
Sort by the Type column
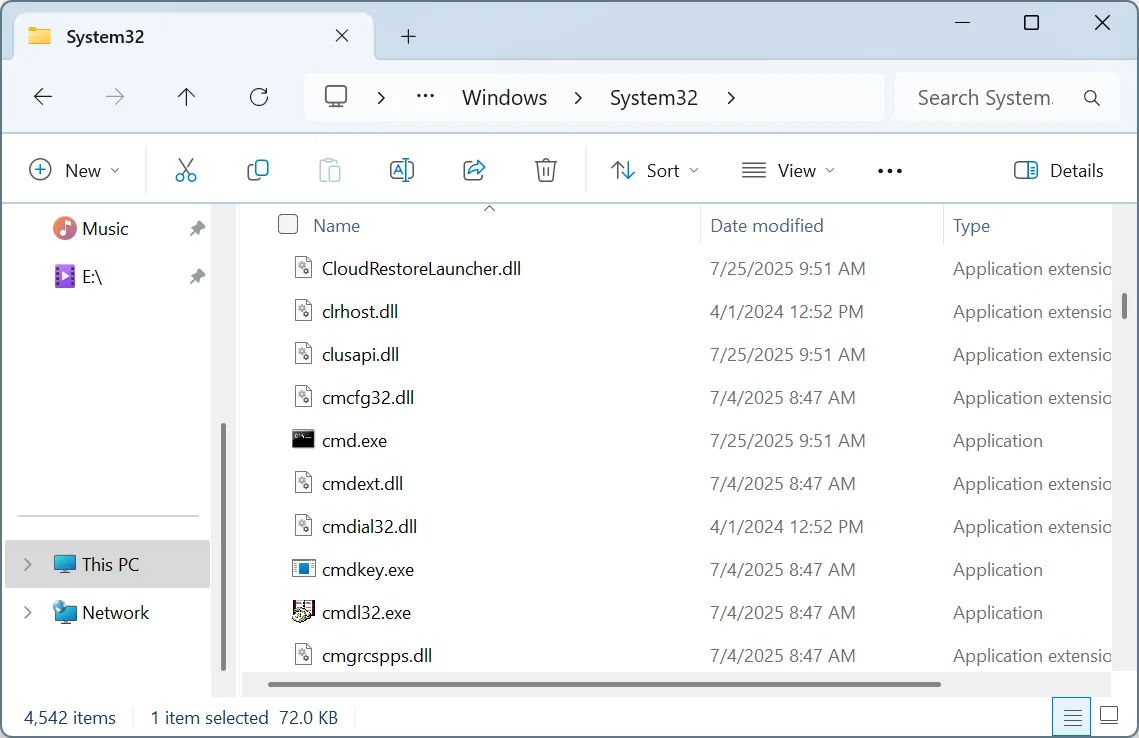click(971, 226)
